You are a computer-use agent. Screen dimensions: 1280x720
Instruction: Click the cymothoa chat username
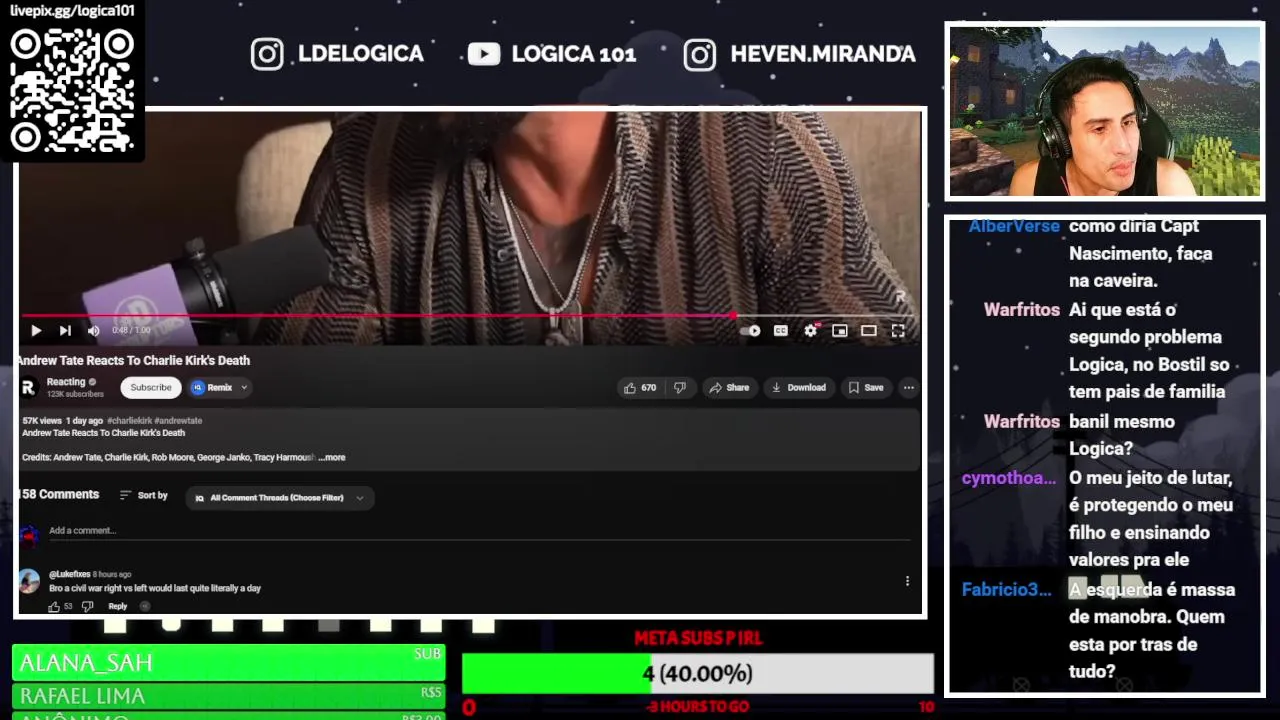pyautogui.click(x=1009, y=478)
